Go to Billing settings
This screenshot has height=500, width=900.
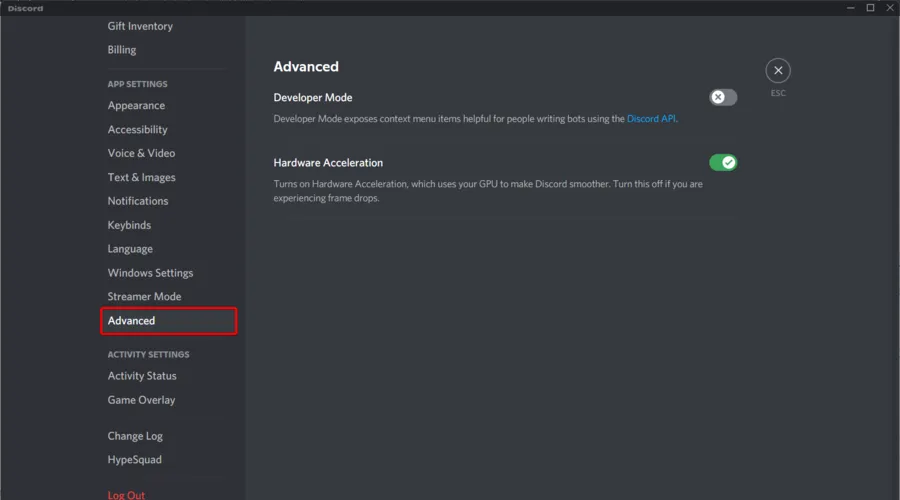(x=122, y=50)
